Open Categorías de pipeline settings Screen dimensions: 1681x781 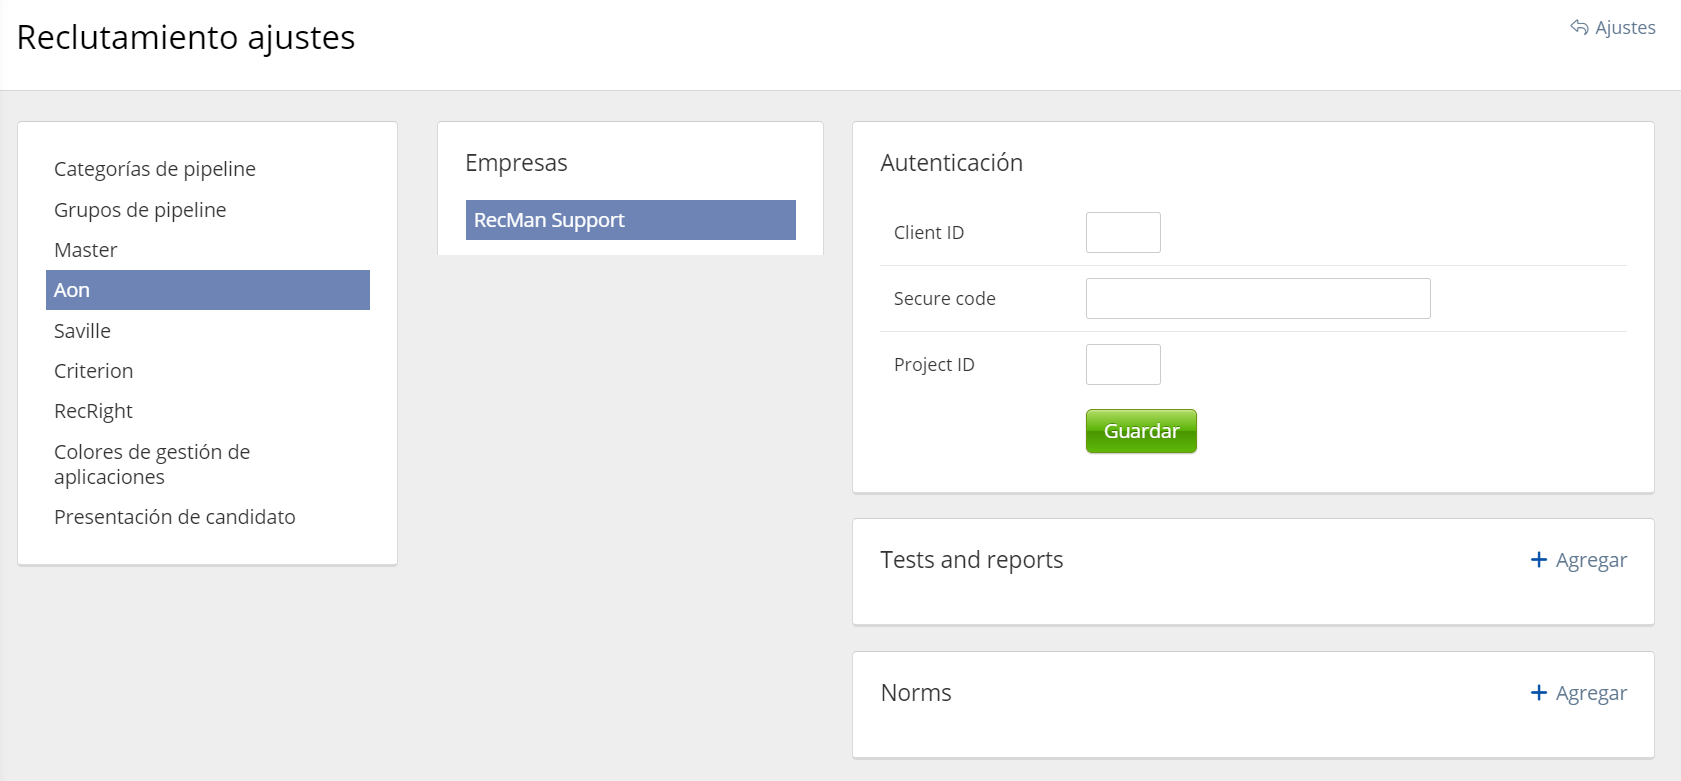coord(155,169)
